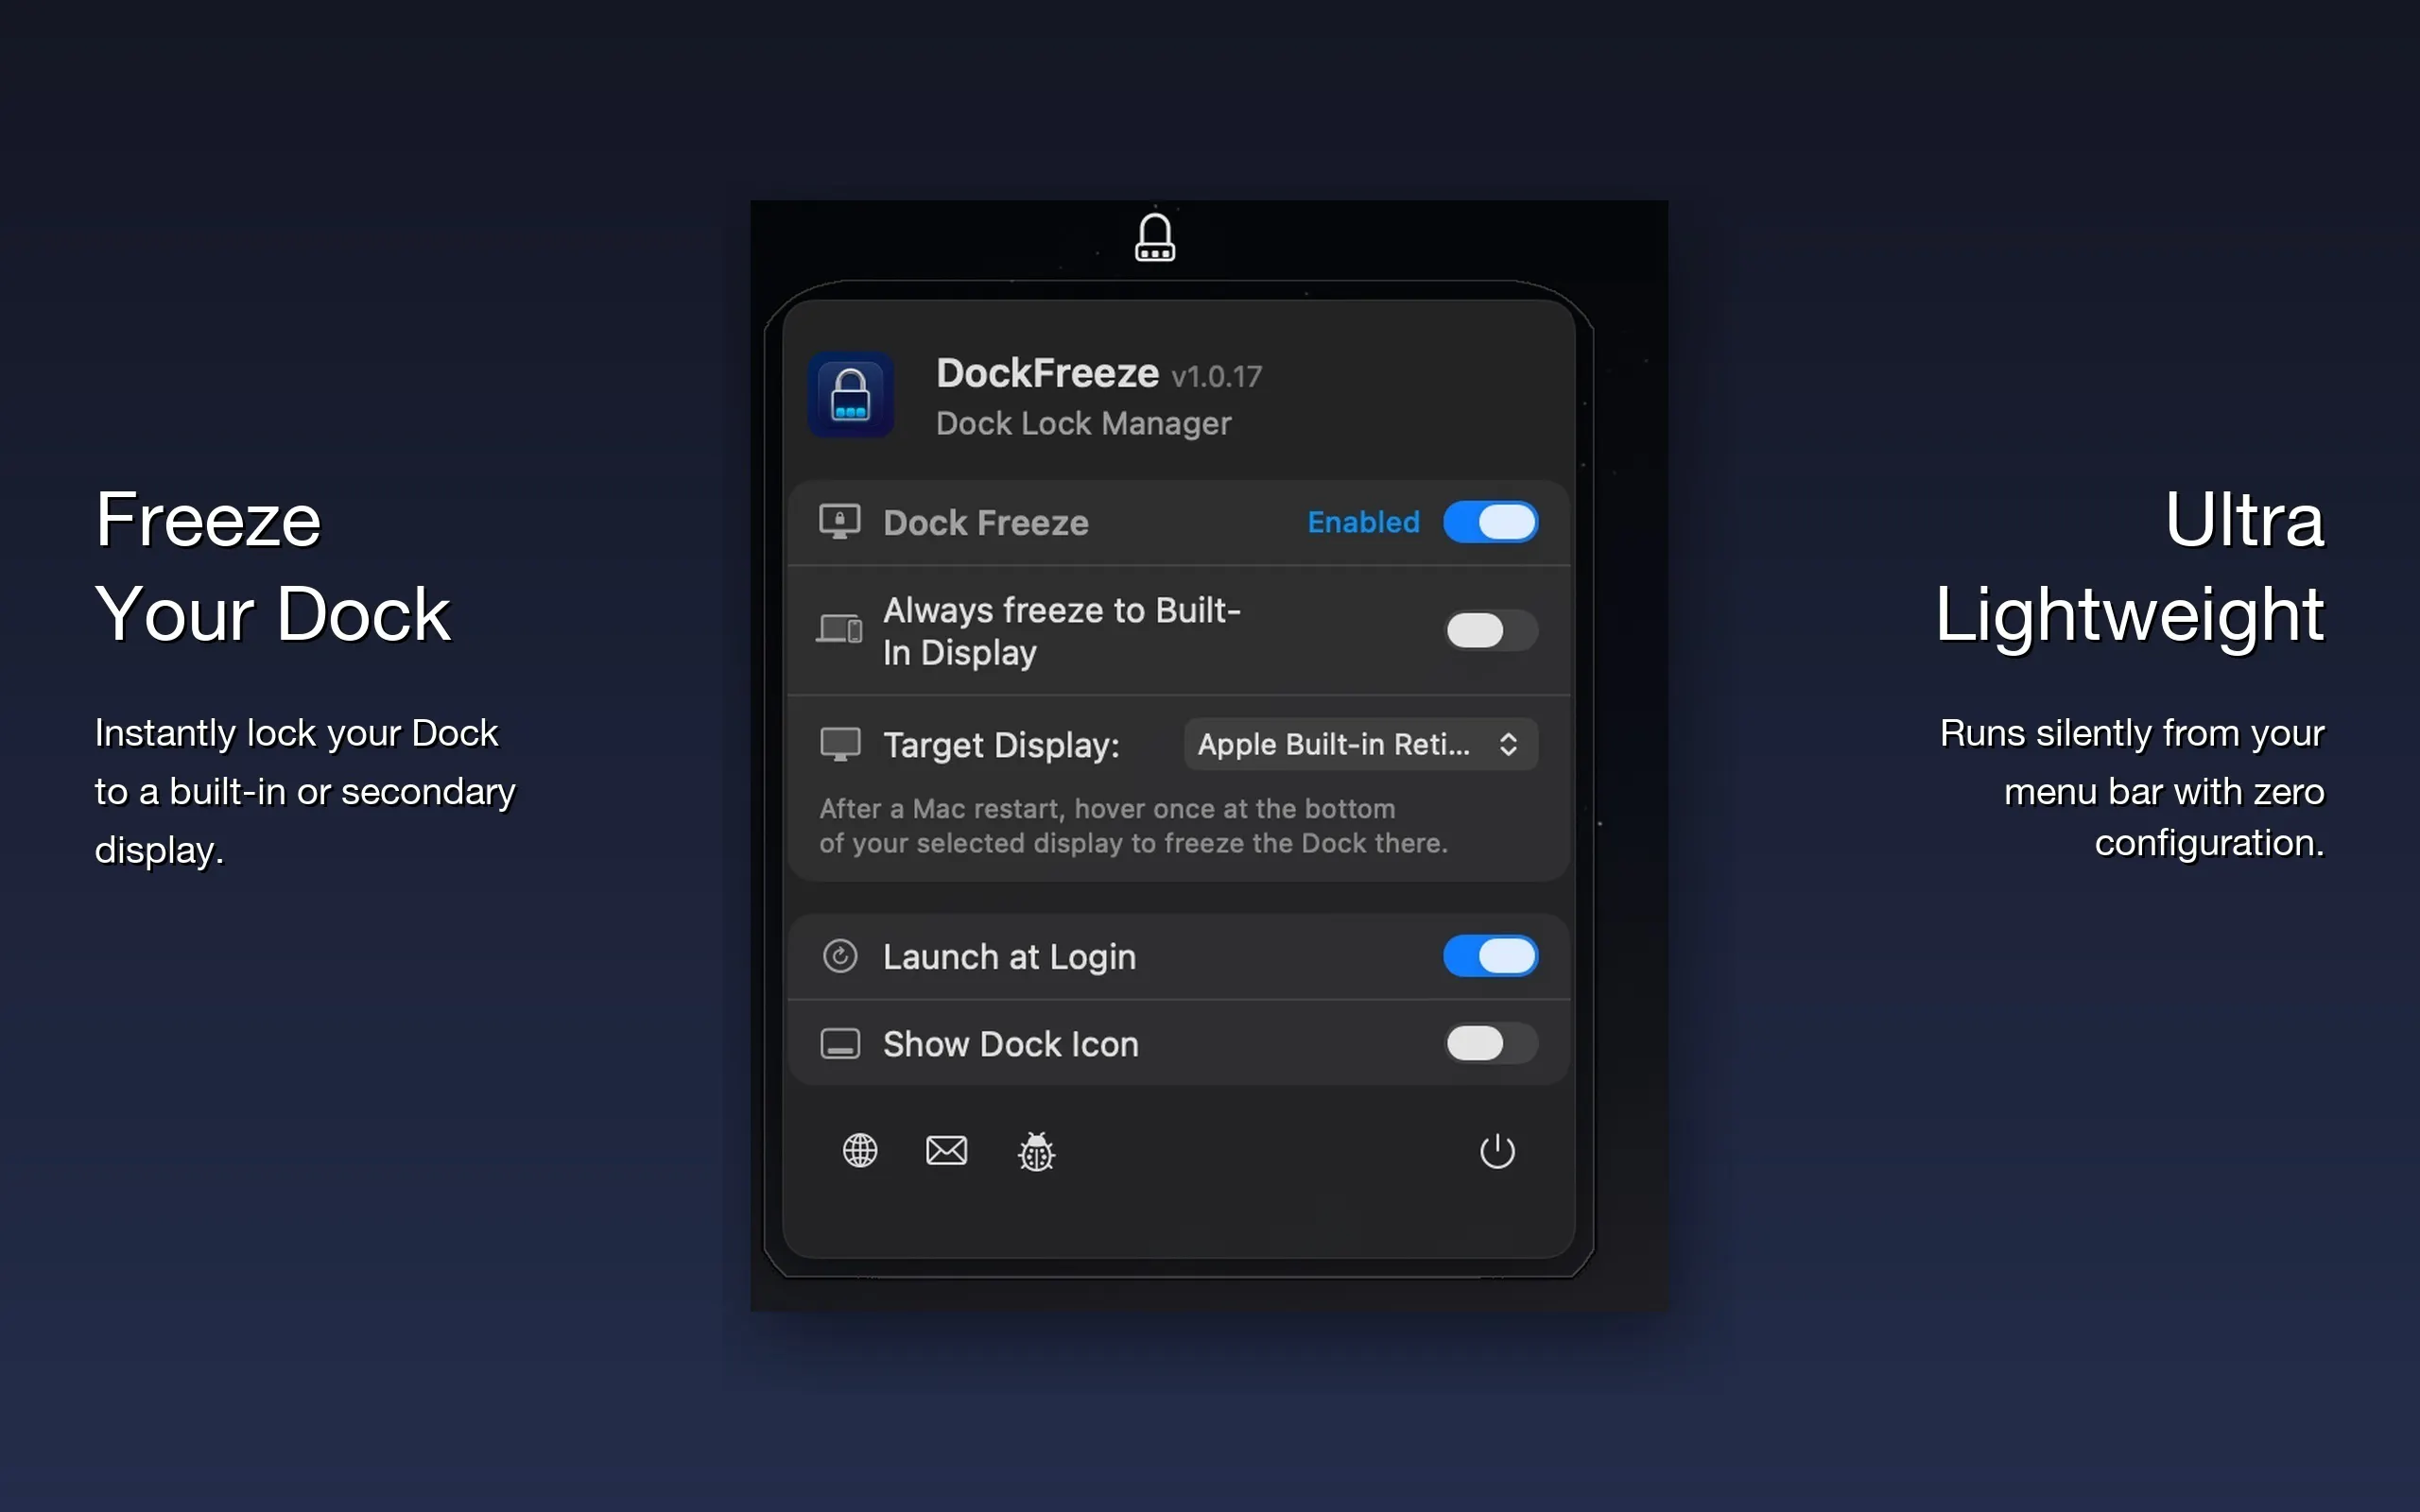
Task: Open the website globe icon
Action: [x=860, y=1150]
